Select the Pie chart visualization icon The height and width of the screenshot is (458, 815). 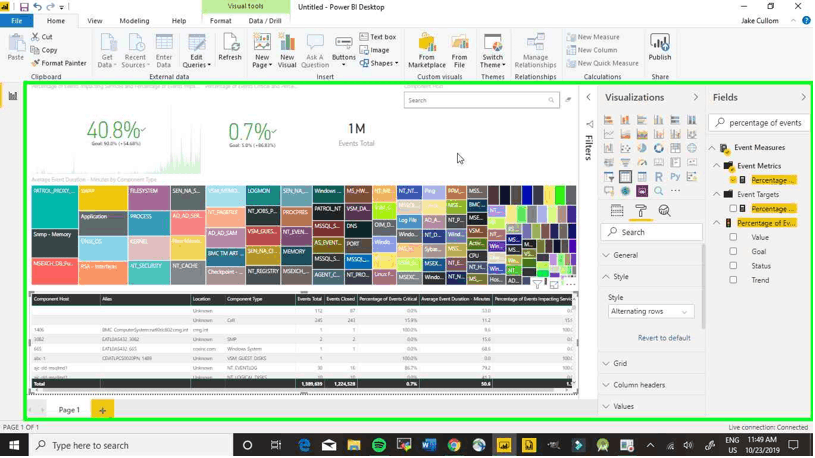click(642, 148)
